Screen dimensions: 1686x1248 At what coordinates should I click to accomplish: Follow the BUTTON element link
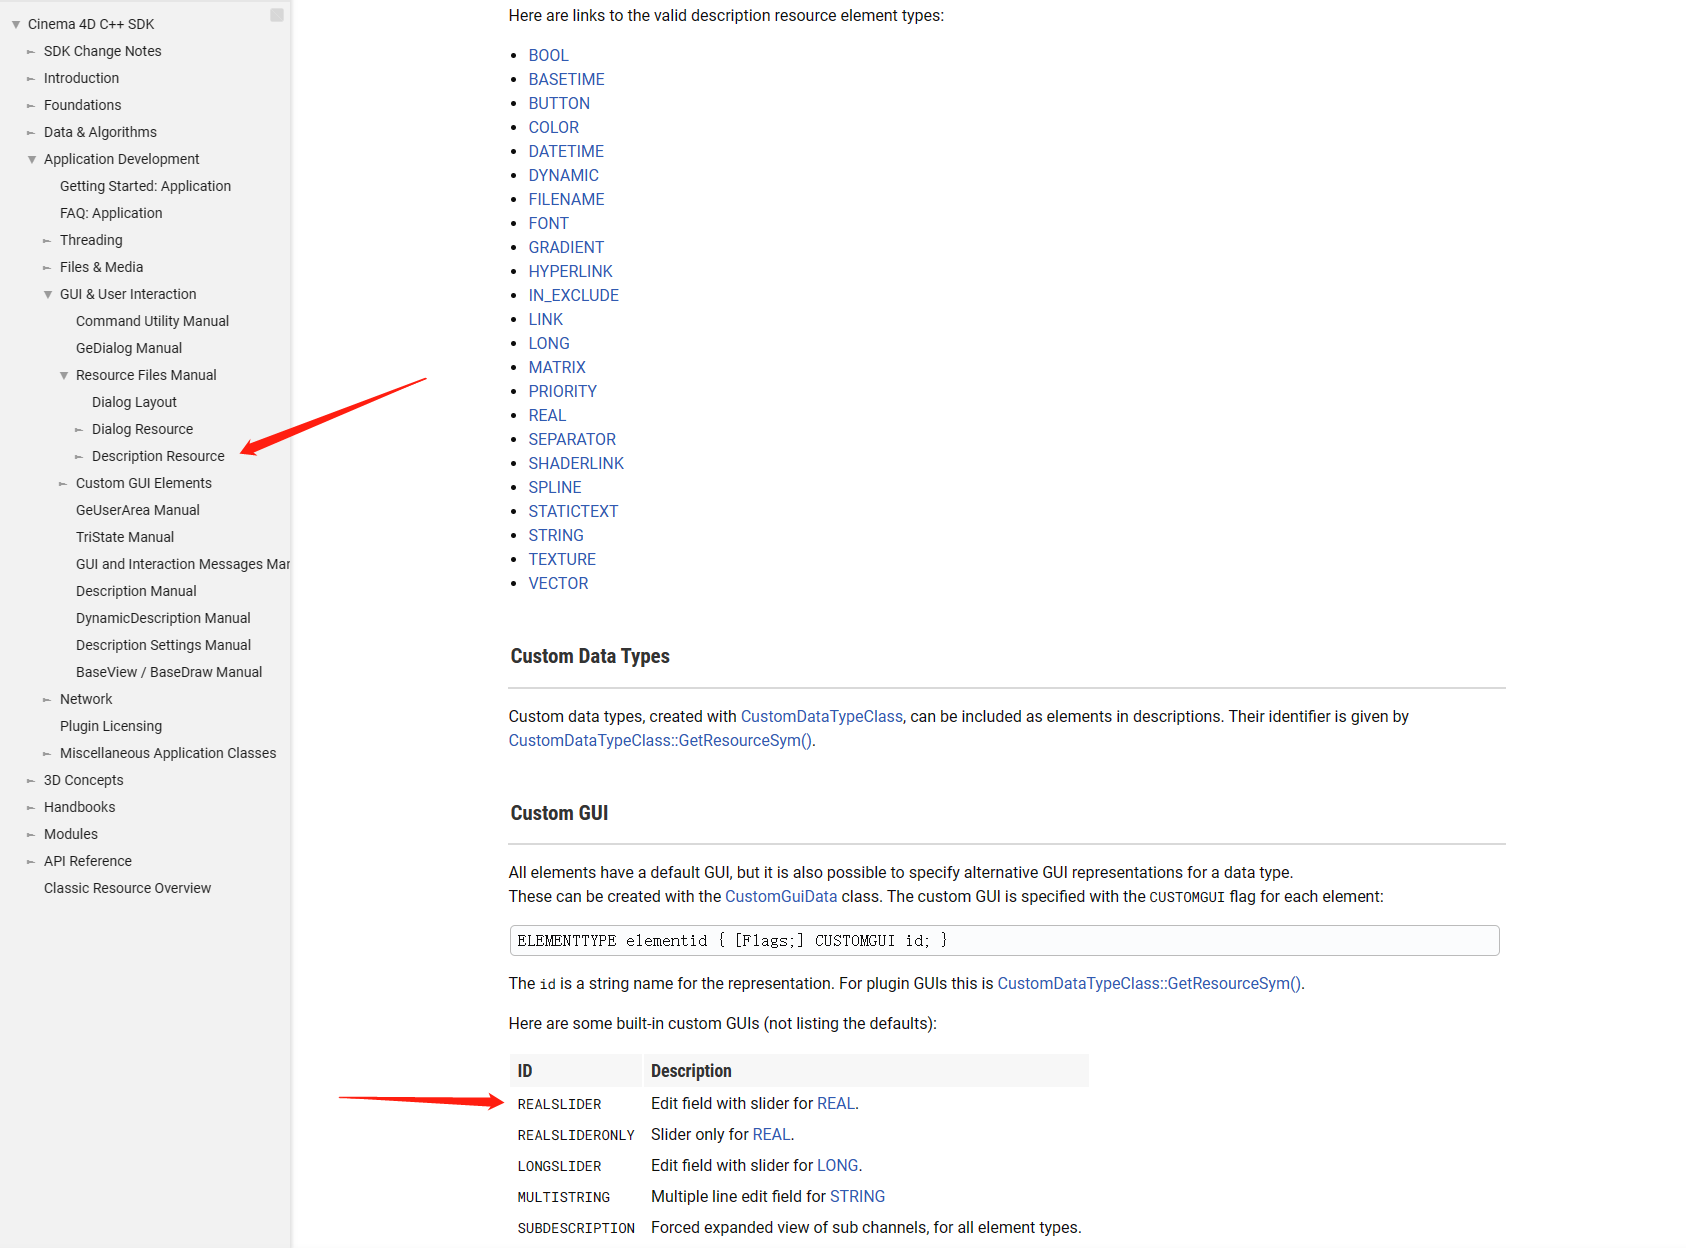pos(559,103)
